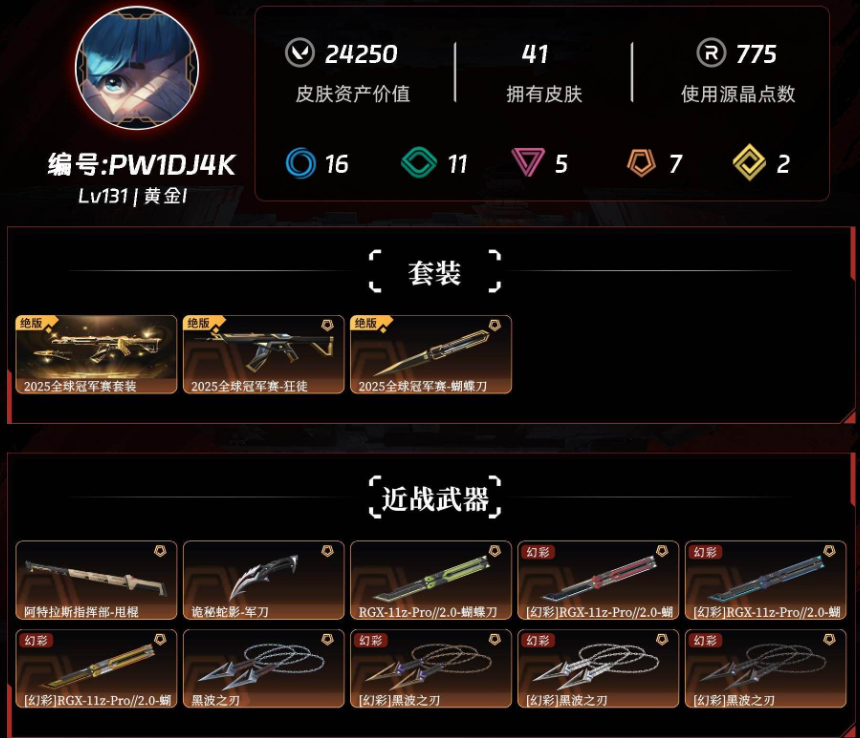The height and width of the screenshot is (738, 860).
Task: Open the red 幻彩 RGX-11z-Pro butterfly knife card
Action: 598,580
